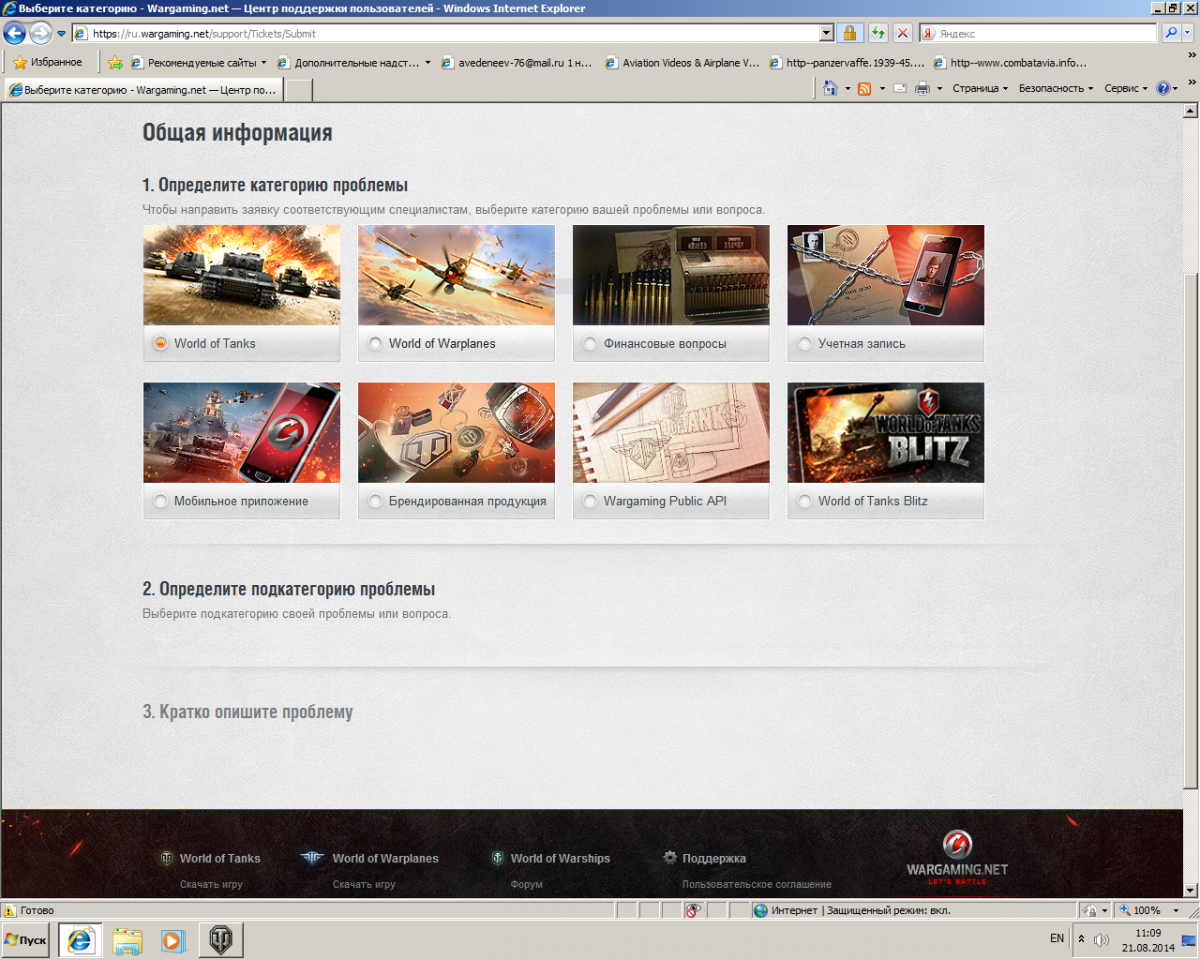1200x960 pixels.
Task: Expand the address bar history dropdown
Action: [826, 33]
